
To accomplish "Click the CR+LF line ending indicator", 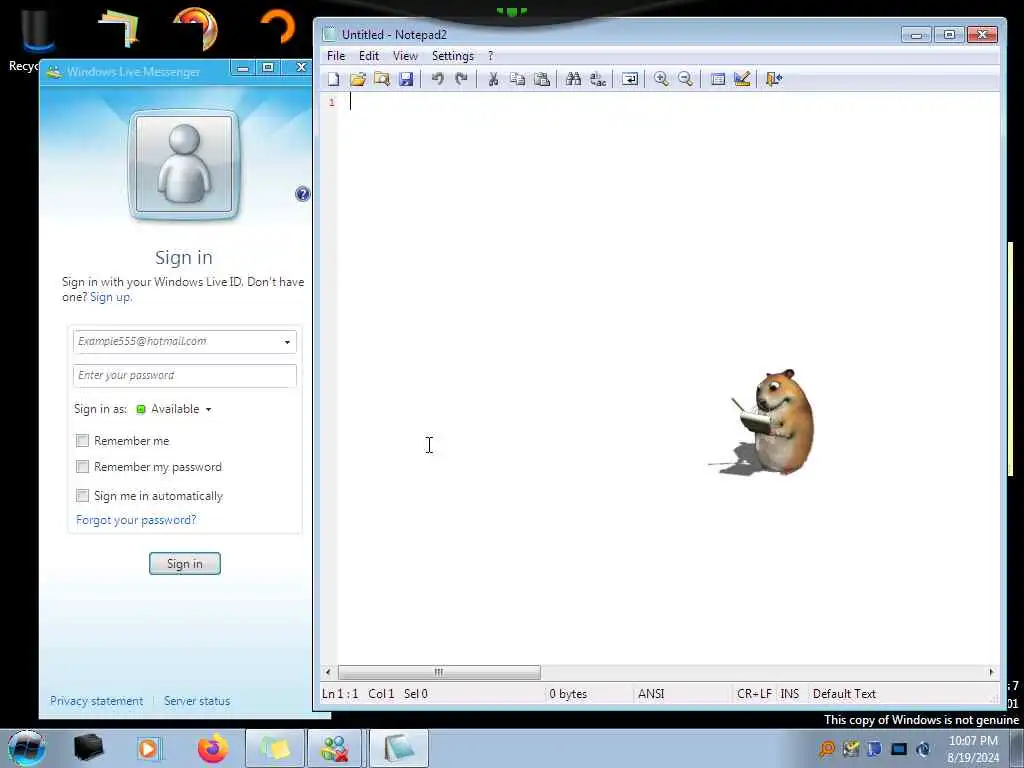I will point(754,694).
